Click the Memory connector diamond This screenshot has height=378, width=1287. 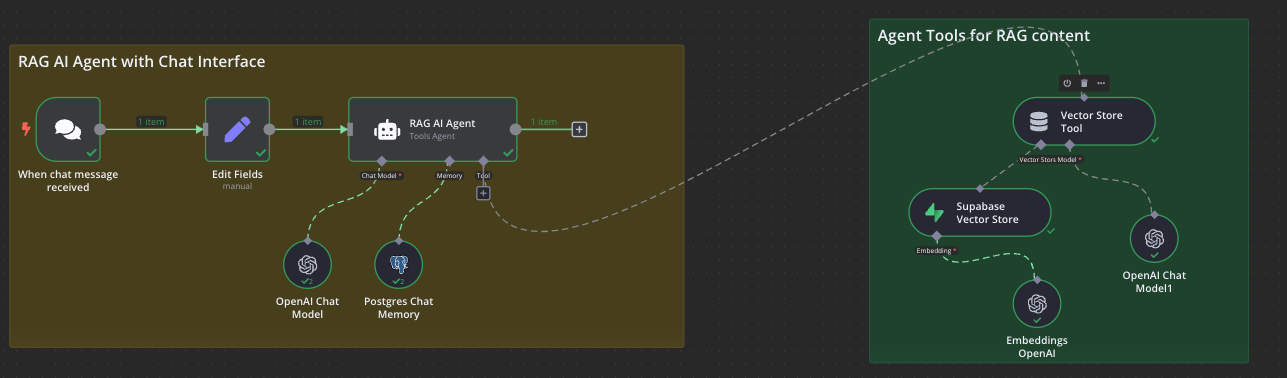click(449, 161)
